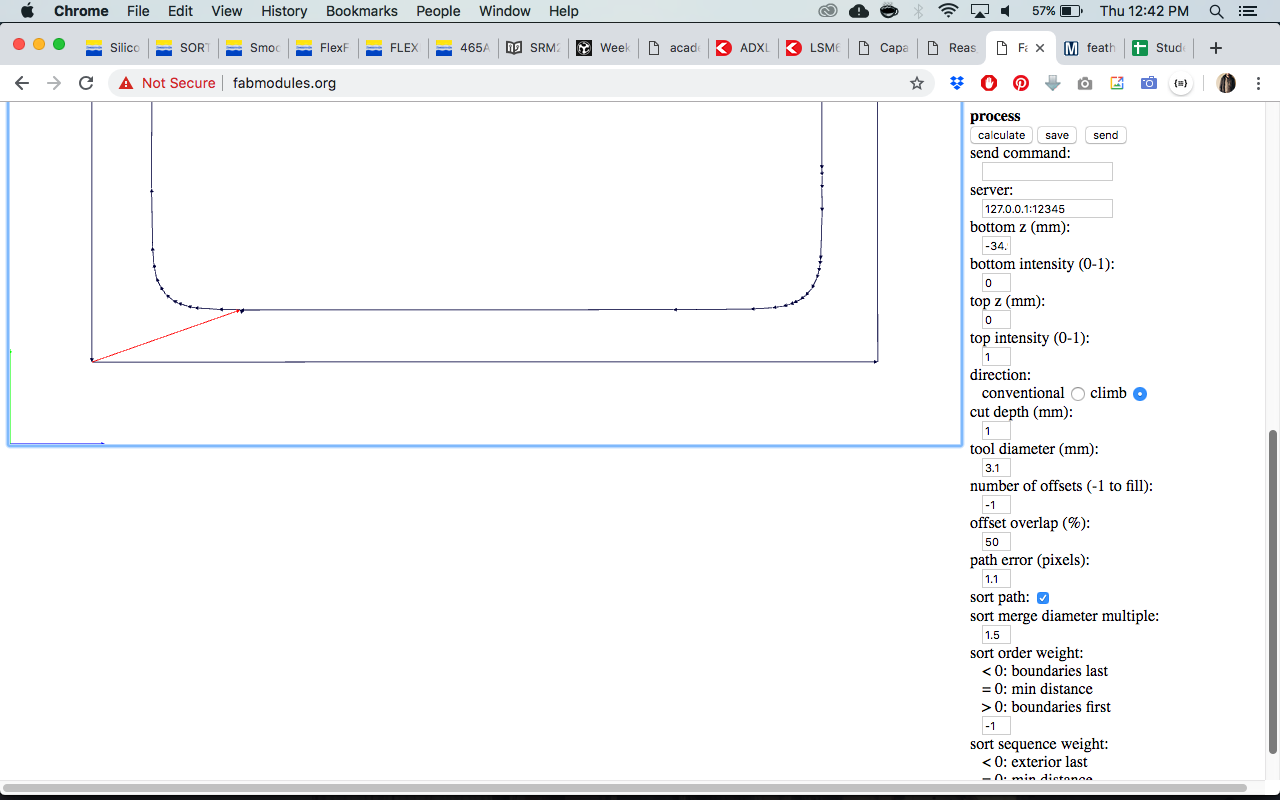The image size is (1280, 800).
Task: Open the File menu
Action: (138, 11)
